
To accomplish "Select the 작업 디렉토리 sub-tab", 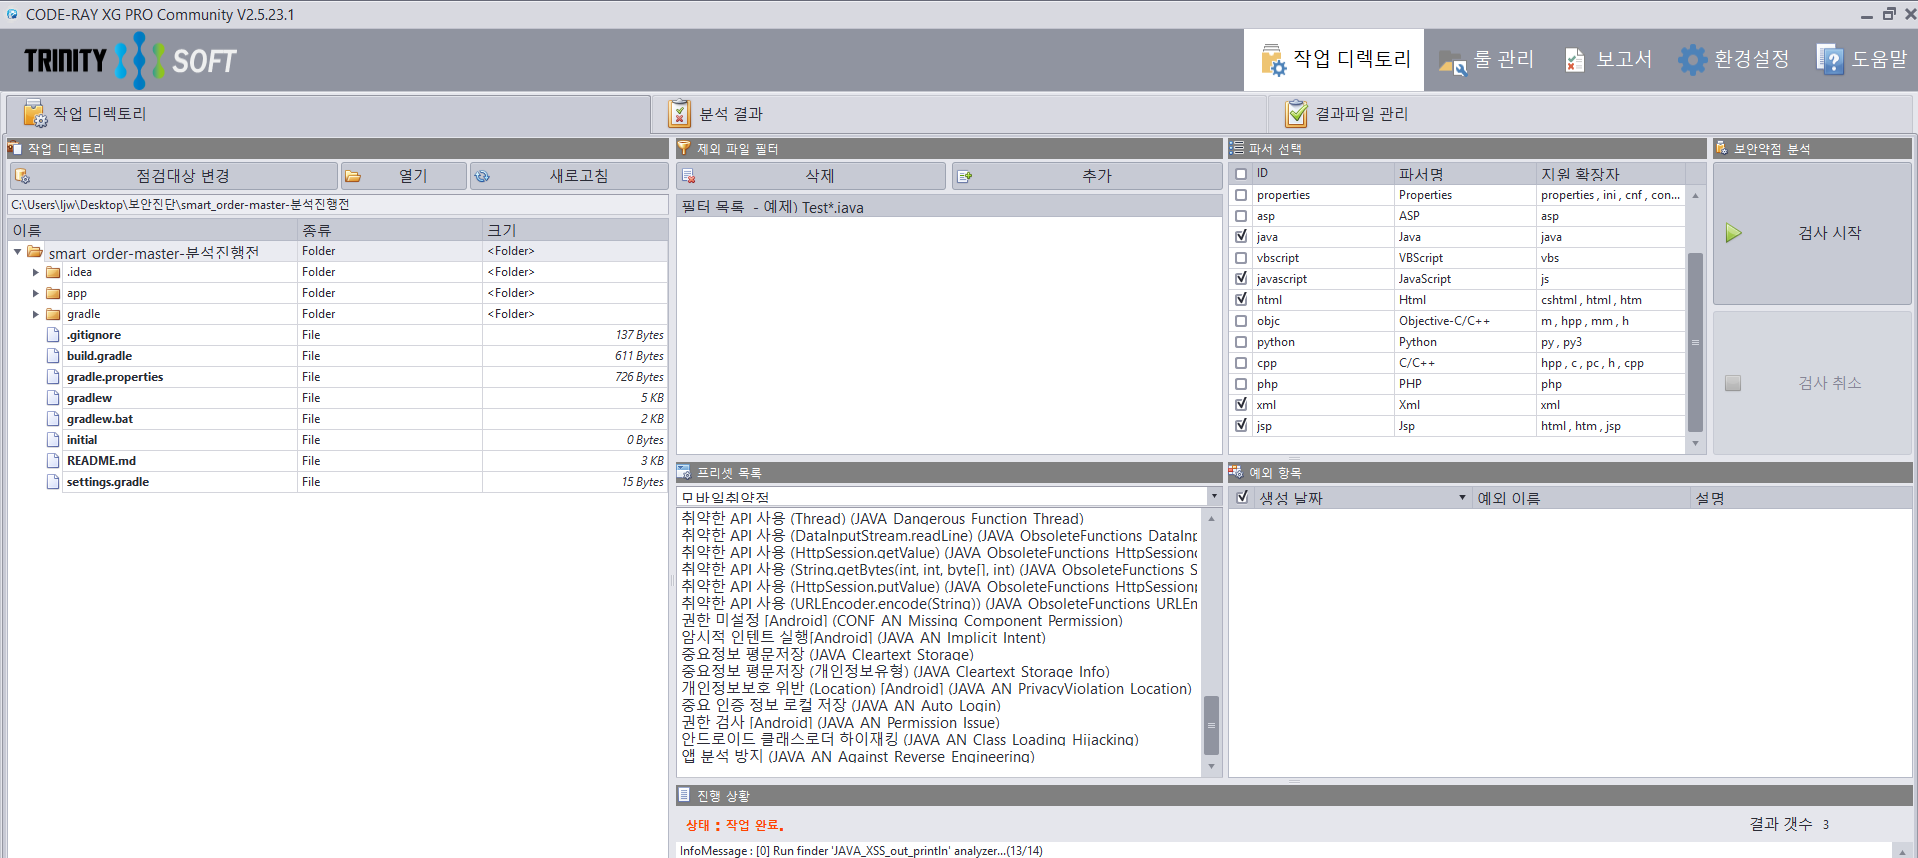I will click(x=327, y=114).
